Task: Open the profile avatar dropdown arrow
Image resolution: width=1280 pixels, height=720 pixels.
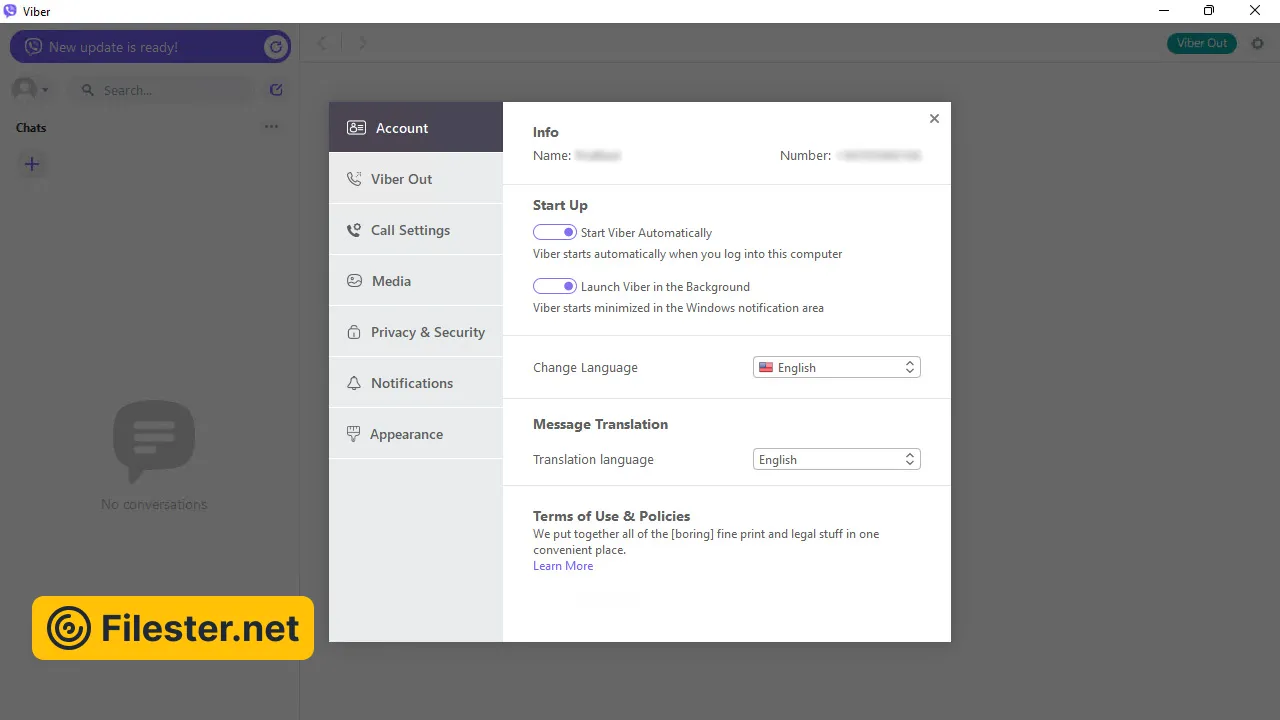Action: coord(45,90)
